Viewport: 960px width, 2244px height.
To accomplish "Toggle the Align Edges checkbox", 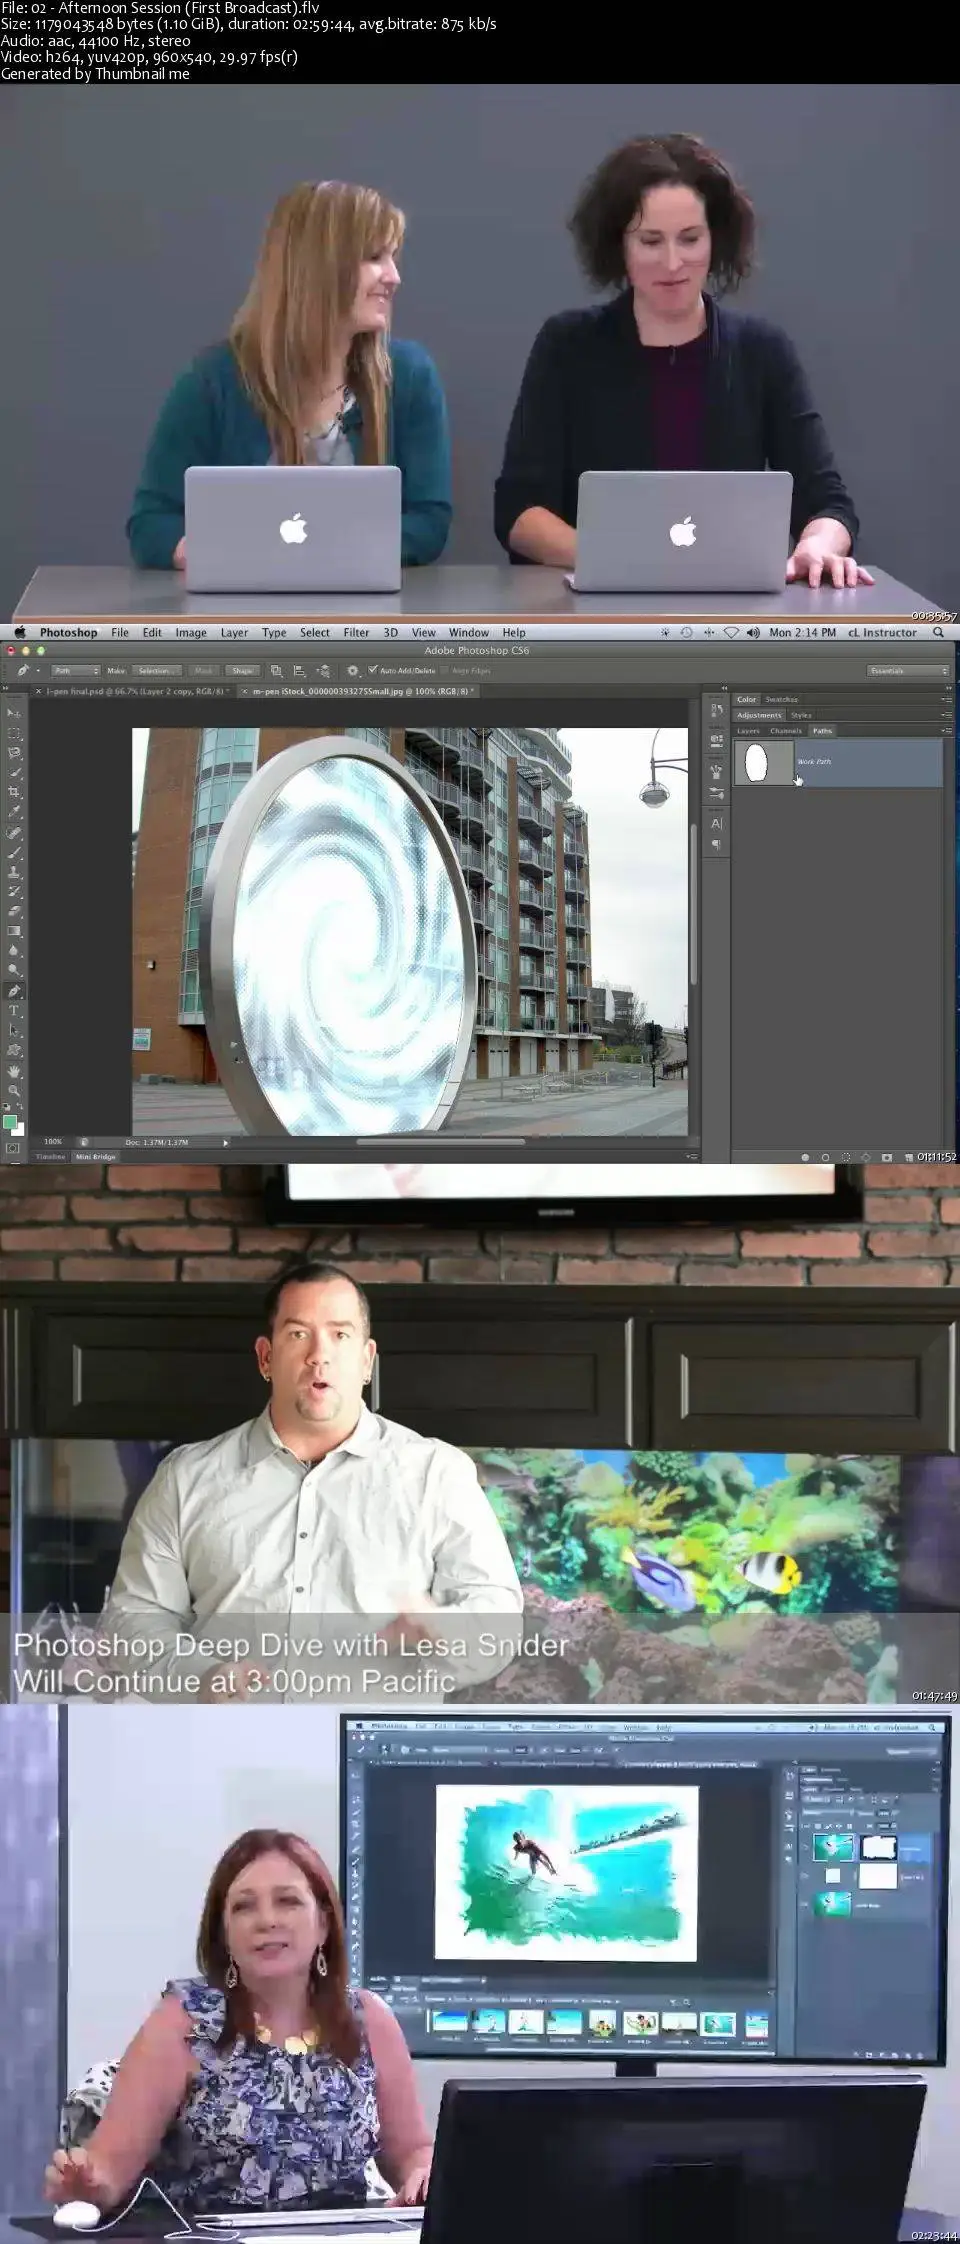I will pyautogui.click(x=445, y=671).
